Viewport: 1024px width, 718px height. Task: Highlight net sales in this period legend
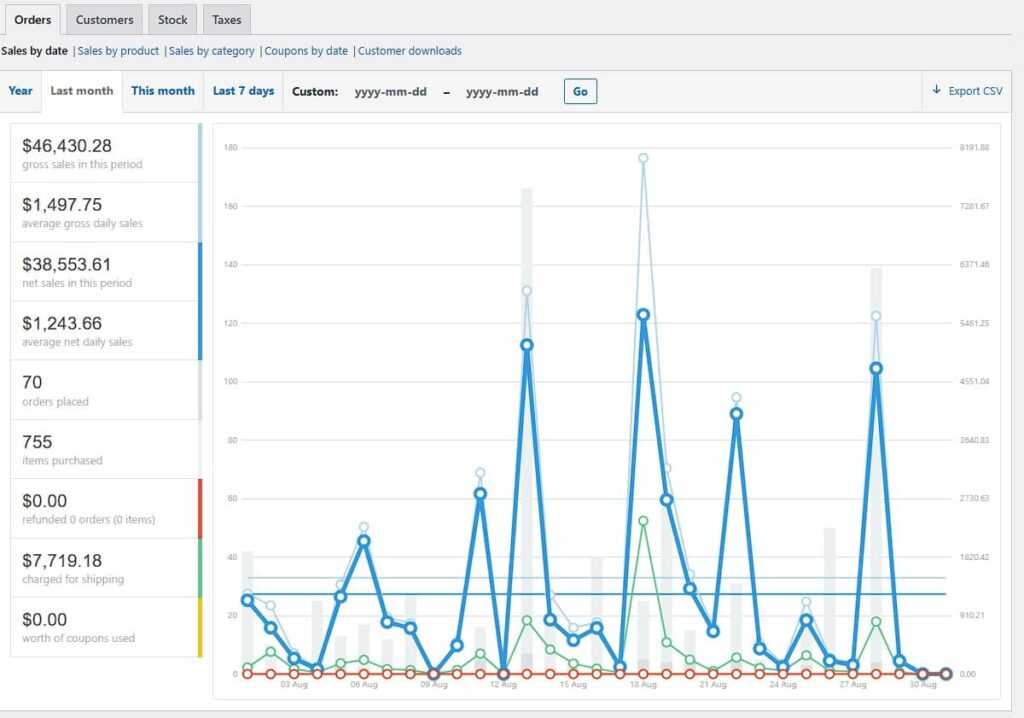pyautogui.click(x=105, y=271)
